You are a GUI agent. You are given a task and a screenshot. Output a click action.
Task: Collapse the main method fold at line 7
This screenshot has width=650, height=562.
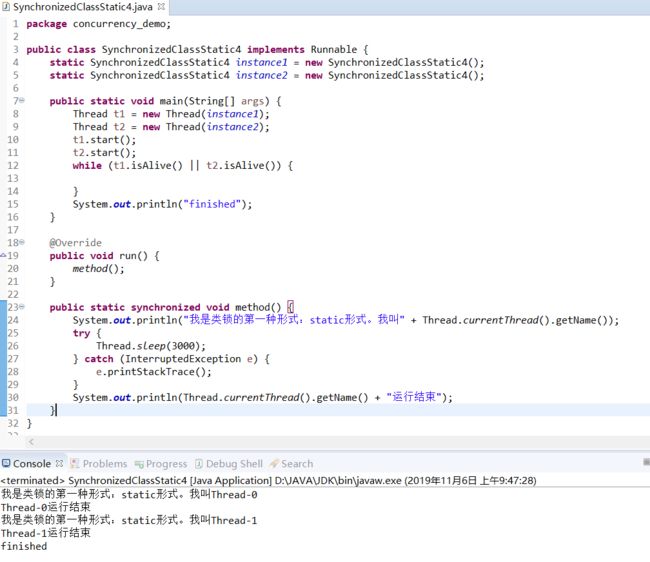[22, 100]
